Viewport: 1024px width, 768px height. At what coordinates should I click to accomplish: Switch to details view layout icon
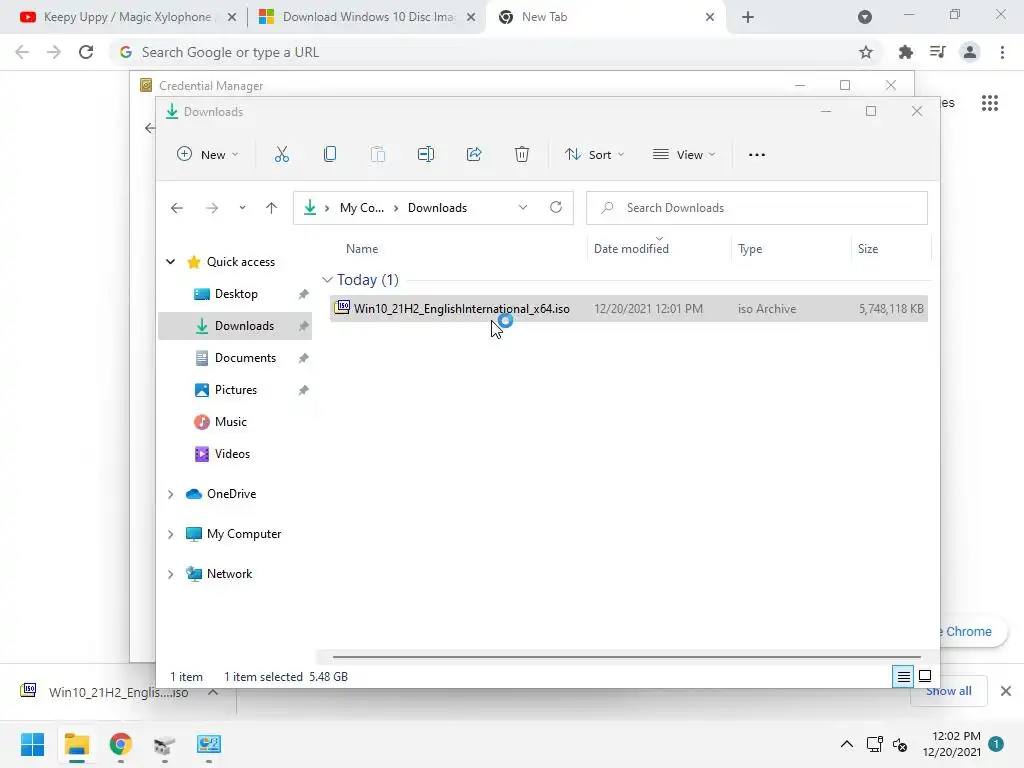tap(903, 677)
